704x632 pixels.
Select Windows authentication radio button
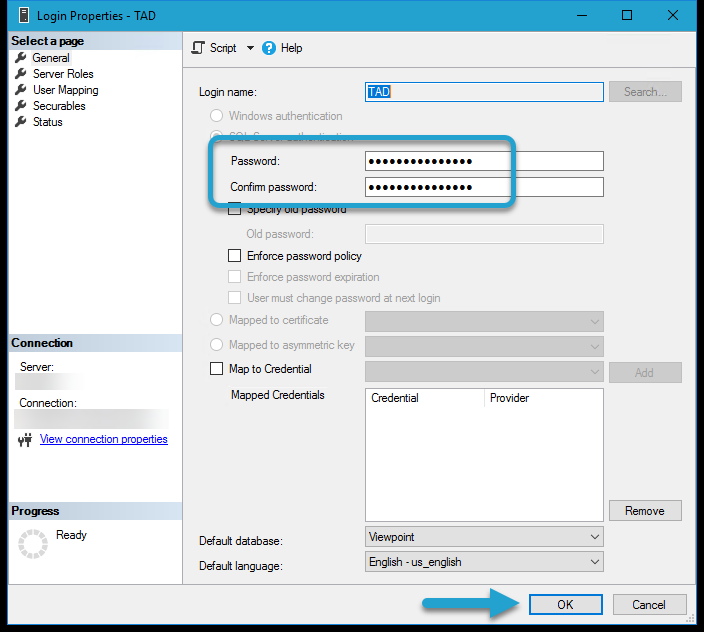pos(216,116)
